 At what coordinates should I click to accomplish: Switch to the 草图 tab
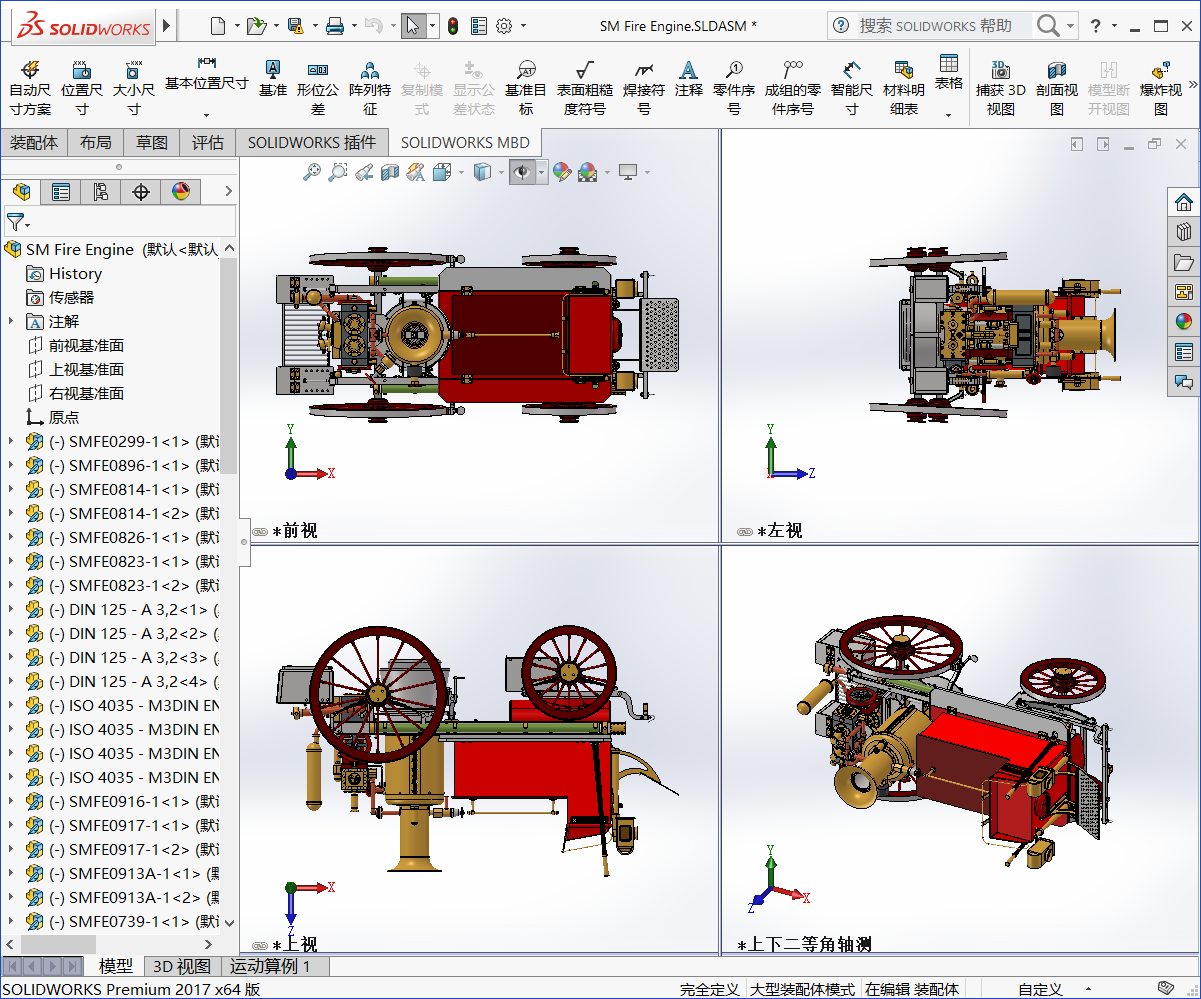[152, 142]
